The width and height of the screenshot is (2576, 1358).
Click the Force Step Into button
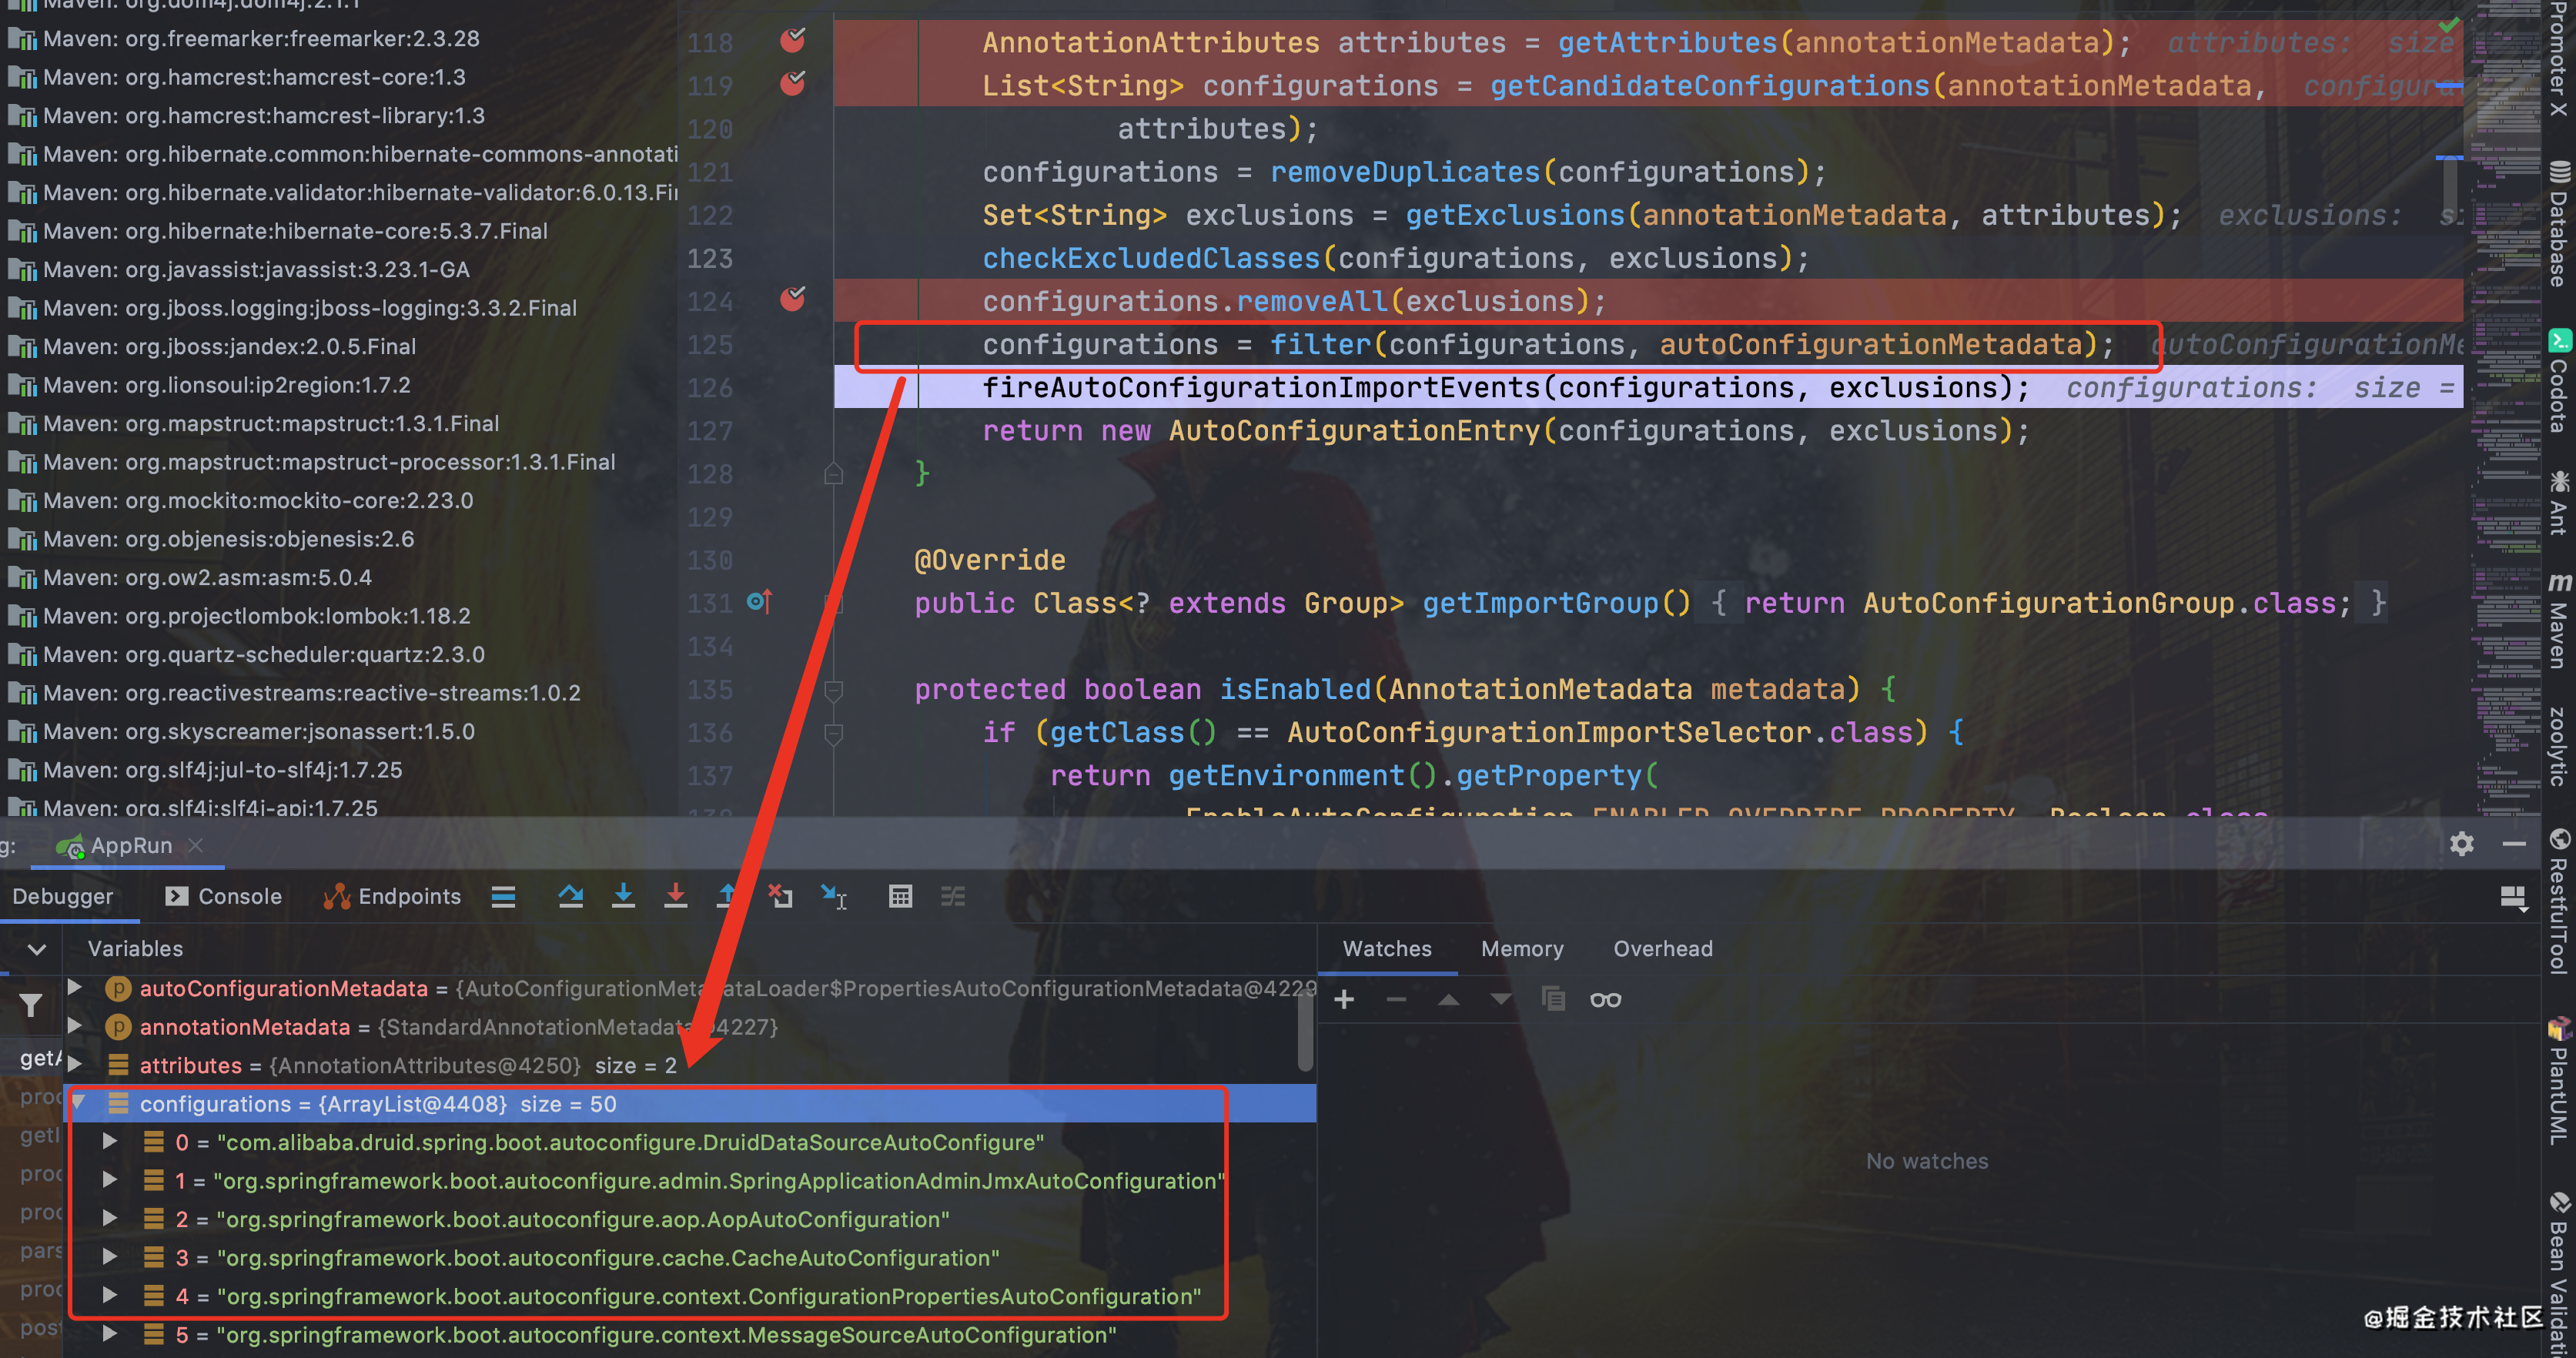[x=675, y=896]
